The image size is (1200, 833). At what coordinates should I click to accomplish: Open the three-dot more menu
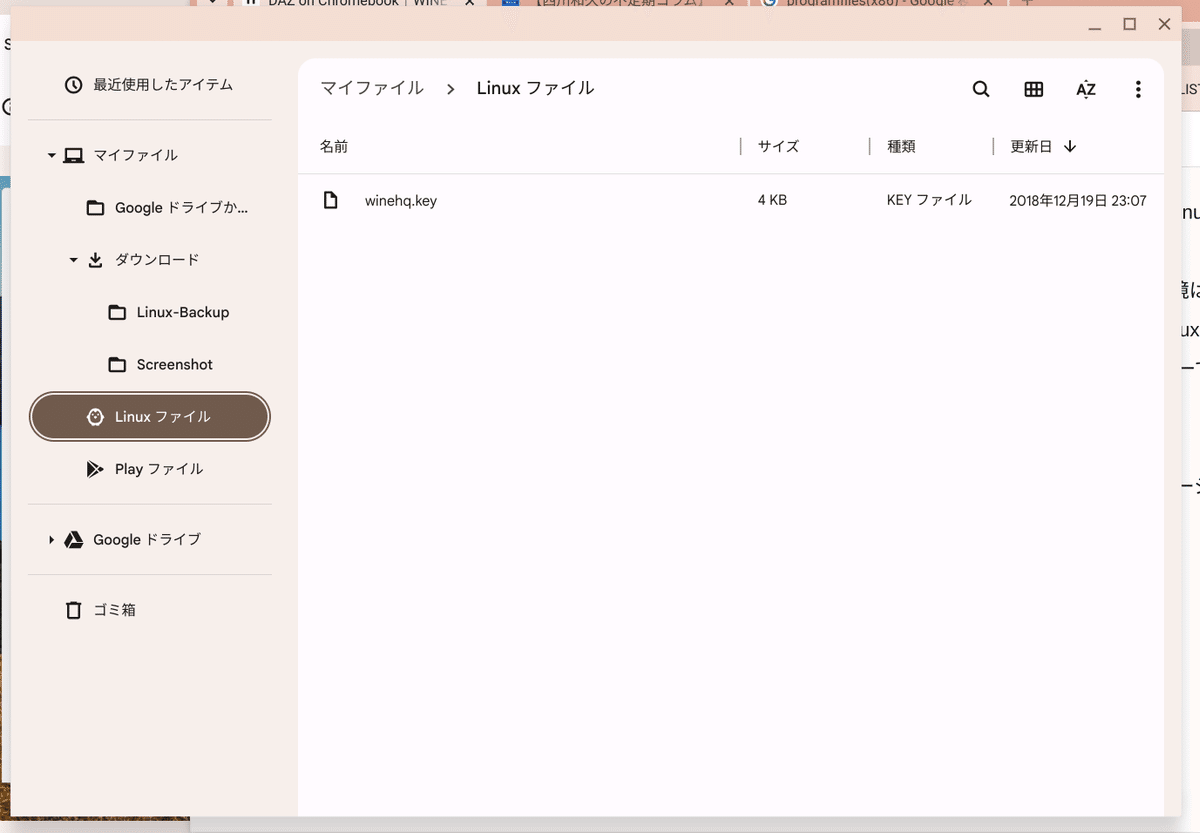pyautogui.click(x=1138, y=89)
